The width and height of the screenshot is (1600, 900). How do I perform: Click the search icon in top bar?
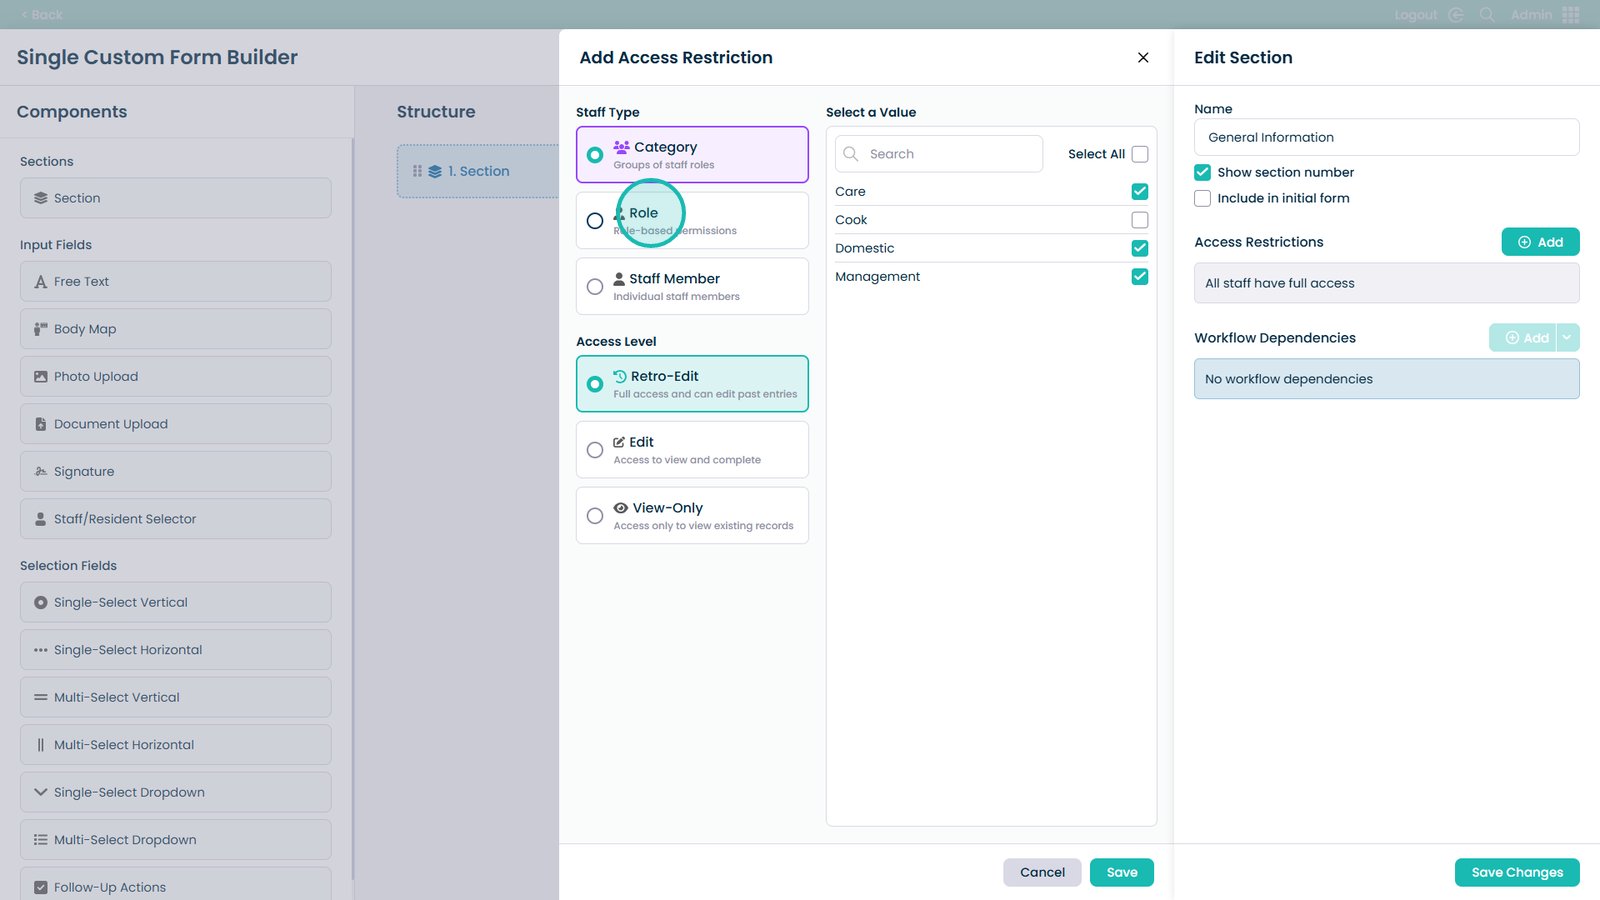1487,15
